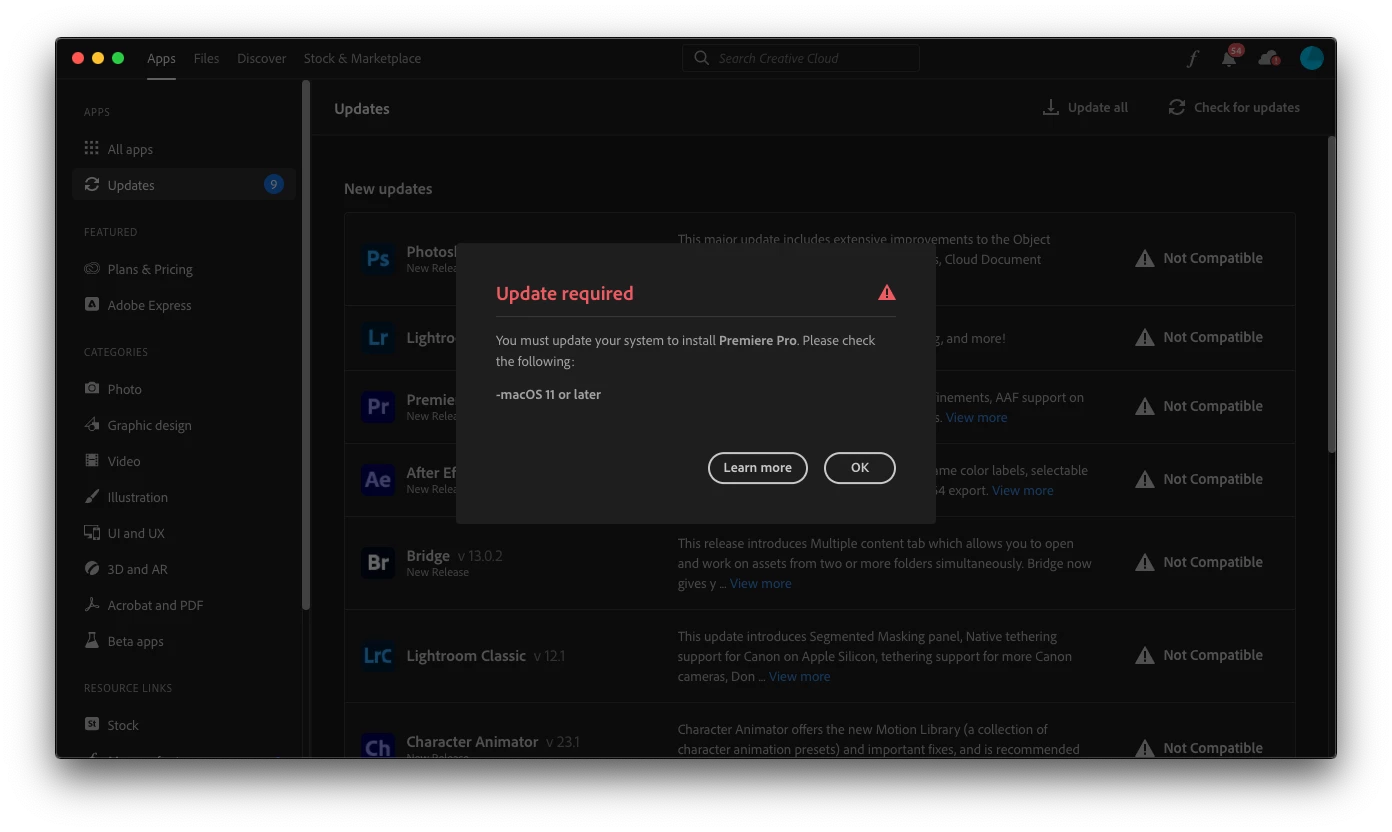This screenshot has height=832, width=1392.
Task: Go to Stock & Marketplace tab
Action: click(362, 58)
